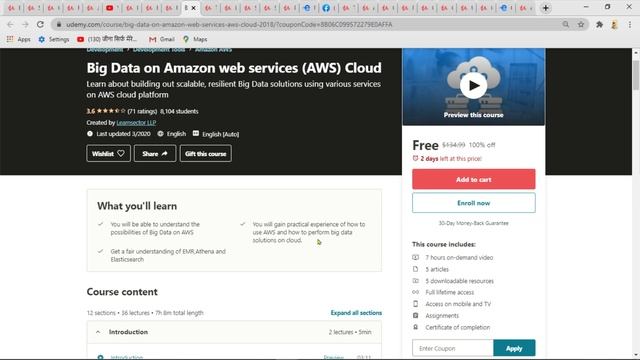Open the Settings bookmark
Screen dimensions: 640x360
[54, 39]
